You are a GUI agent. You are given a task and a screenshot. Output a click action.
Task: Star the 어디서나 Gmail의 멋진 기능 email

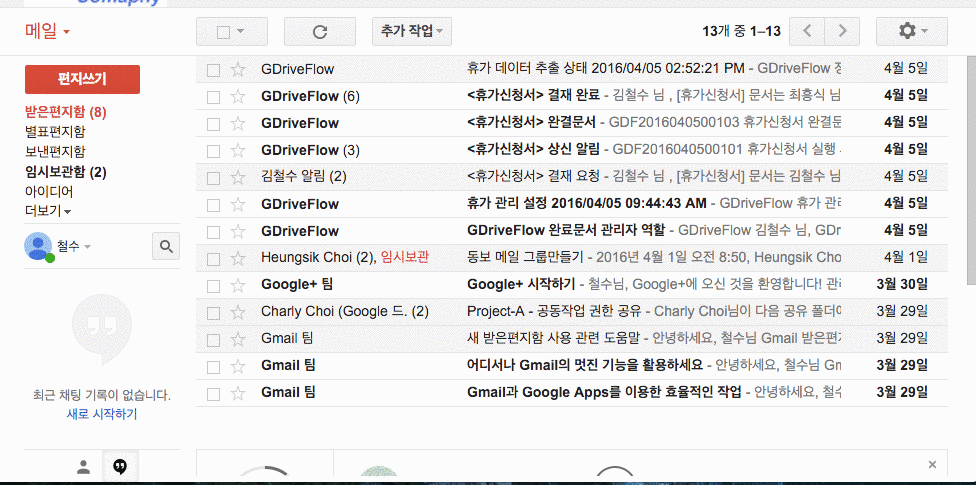[237, 366]
